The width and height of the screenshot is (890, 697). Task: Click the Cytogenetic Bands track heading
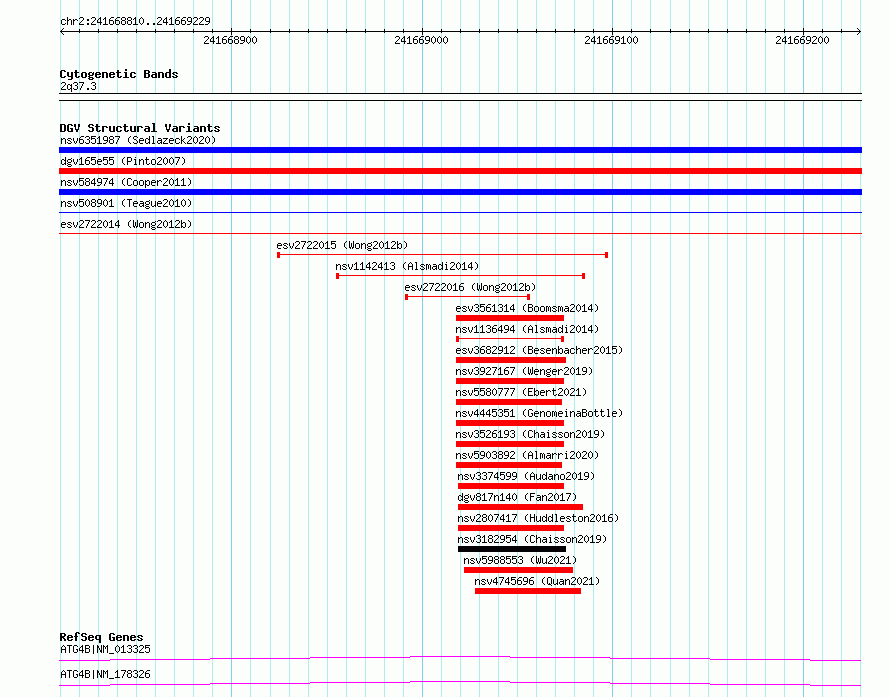pyautogui.click(x=119, y=74)
